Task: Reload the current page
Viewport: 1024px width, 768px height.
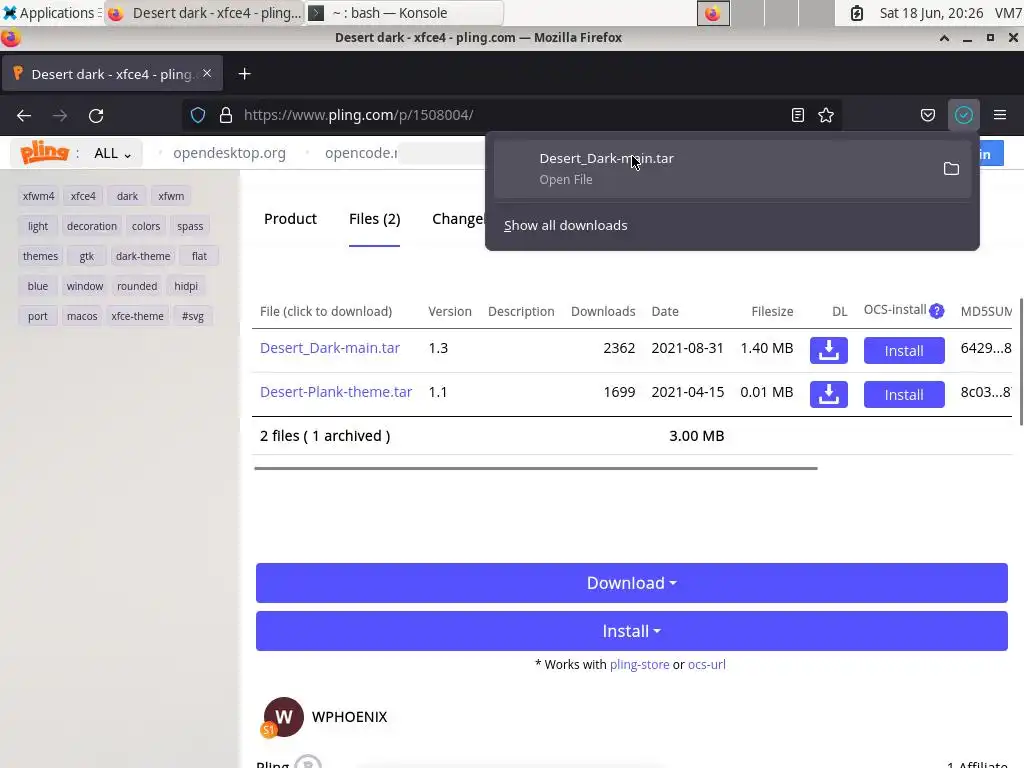Action: [x=96, y=116]
